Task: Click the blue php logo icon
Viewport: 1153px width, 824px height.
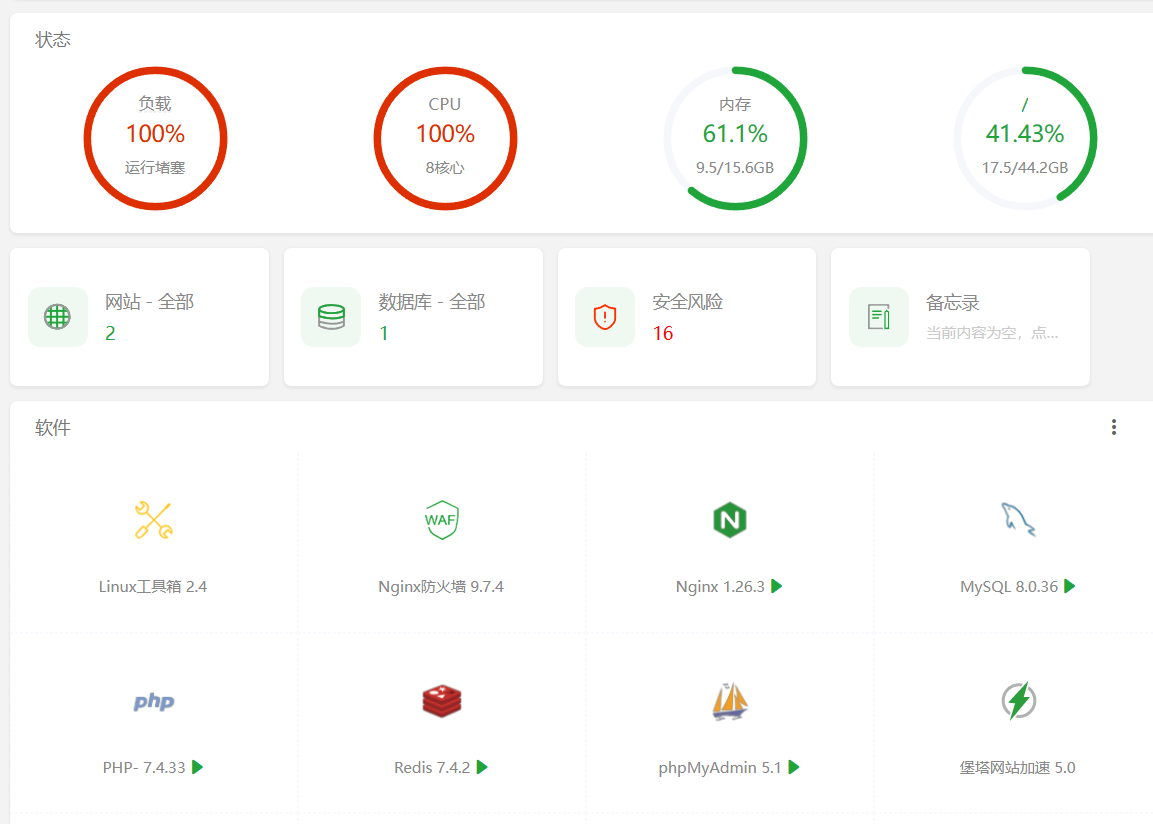Action: 154,701
